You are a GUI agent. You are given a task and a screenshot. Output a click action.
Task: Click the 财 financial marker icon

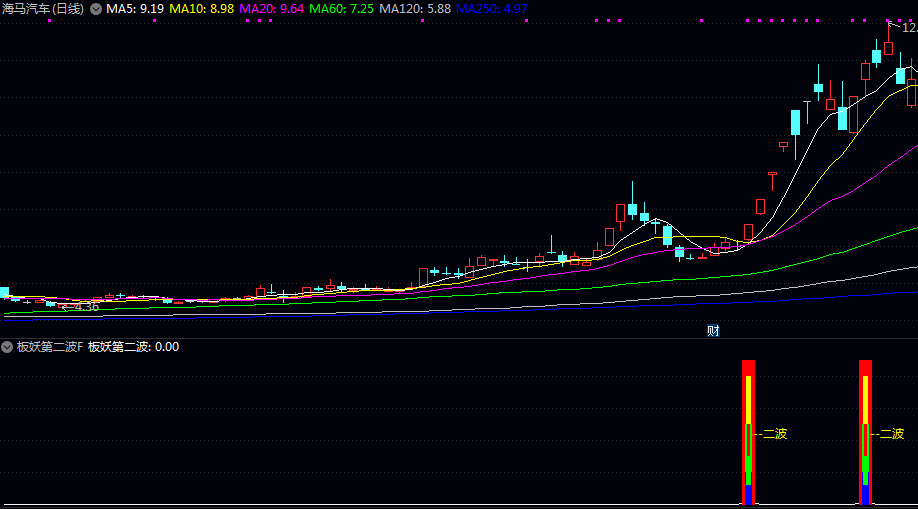pos(713,331)
